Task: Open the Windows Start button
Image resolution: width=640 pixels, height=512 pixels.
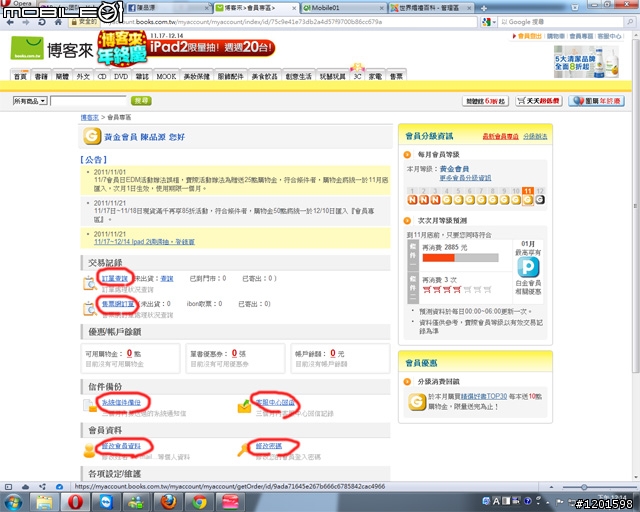Action: coord(13,502)
